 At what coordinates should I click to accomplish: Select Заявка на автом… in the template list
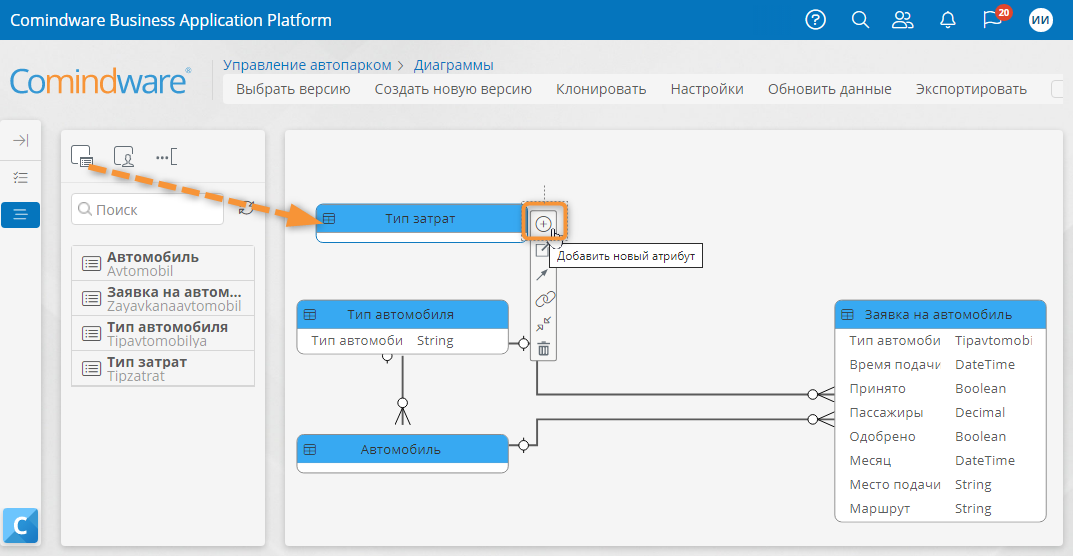click(163, 299)
